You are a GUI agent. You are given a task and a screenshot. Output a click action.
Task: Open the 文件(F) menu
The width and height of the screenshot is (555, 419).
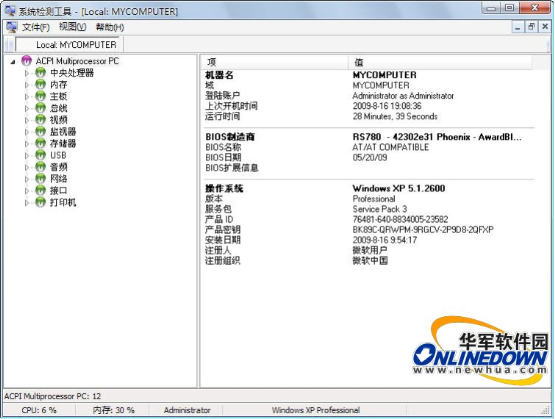coord(35,27)
